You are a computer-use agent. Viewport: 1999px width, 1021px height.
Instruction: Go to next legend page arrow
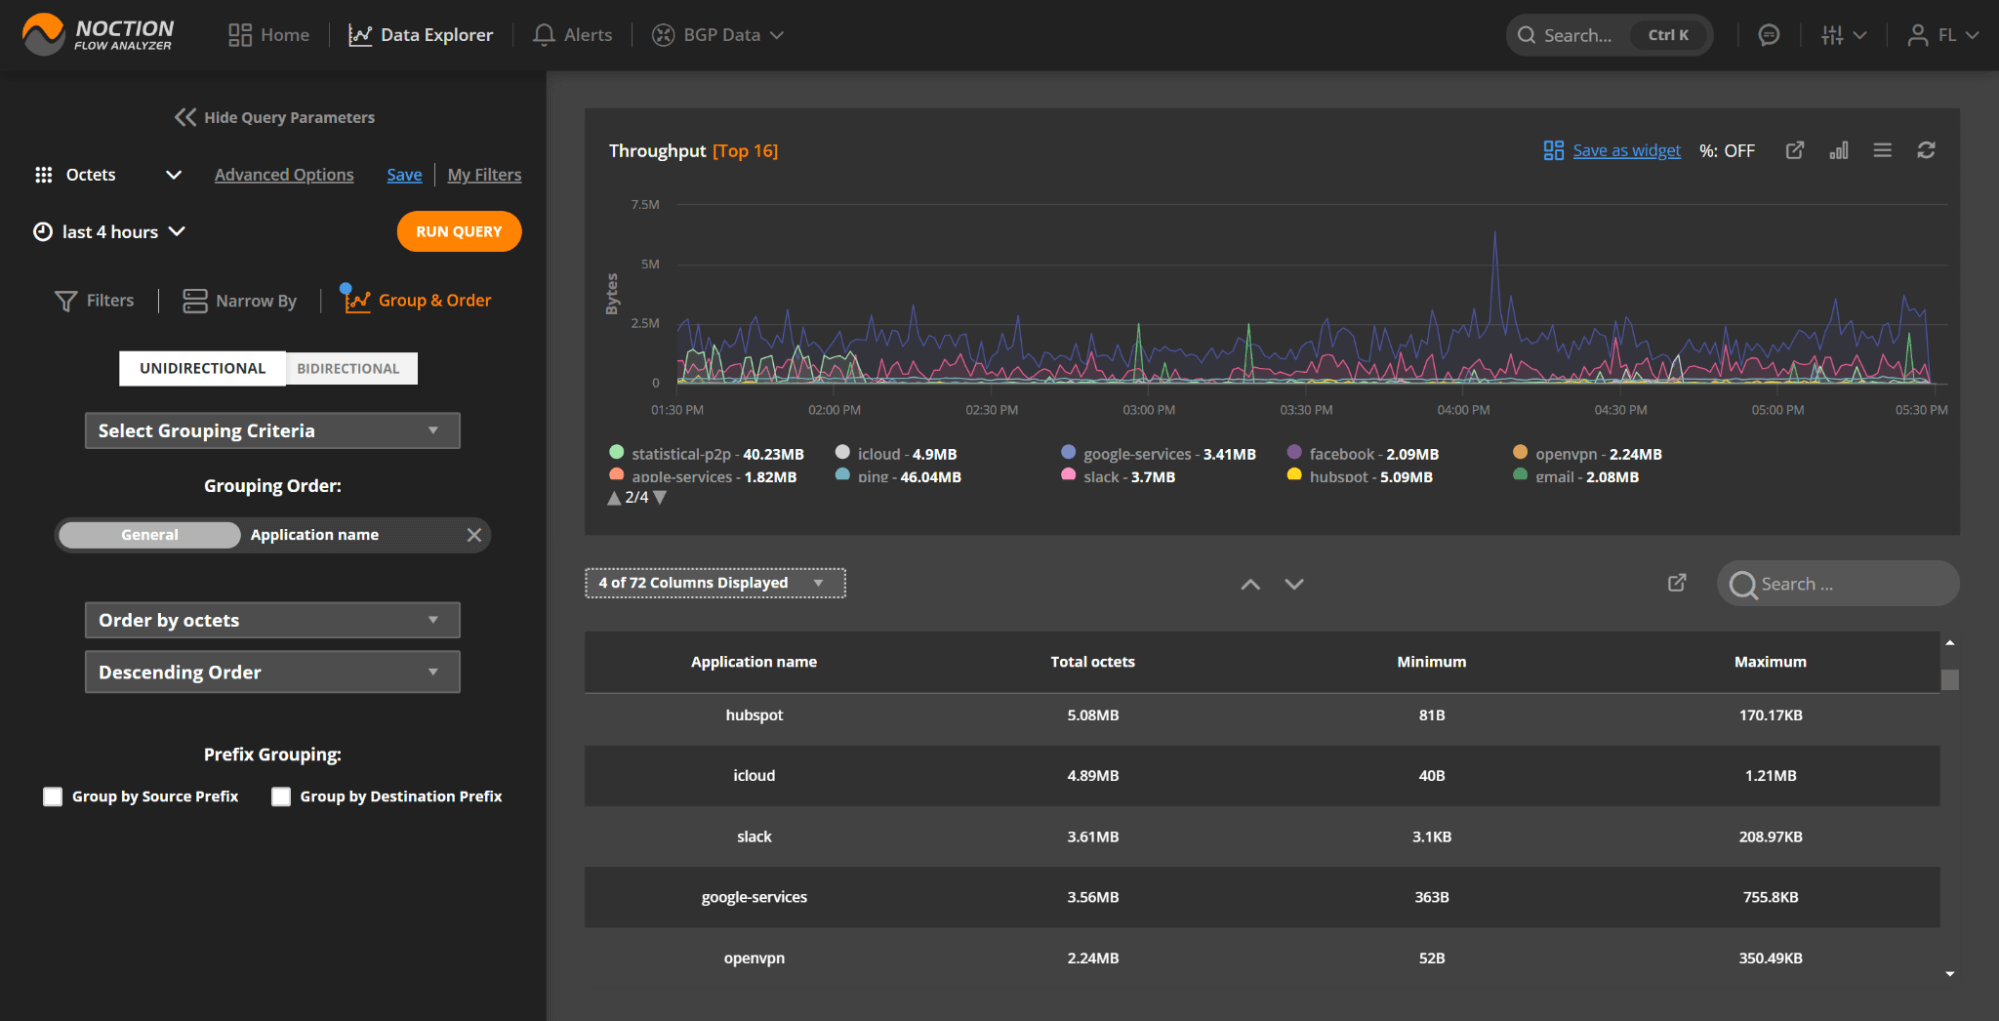(660, 498)
